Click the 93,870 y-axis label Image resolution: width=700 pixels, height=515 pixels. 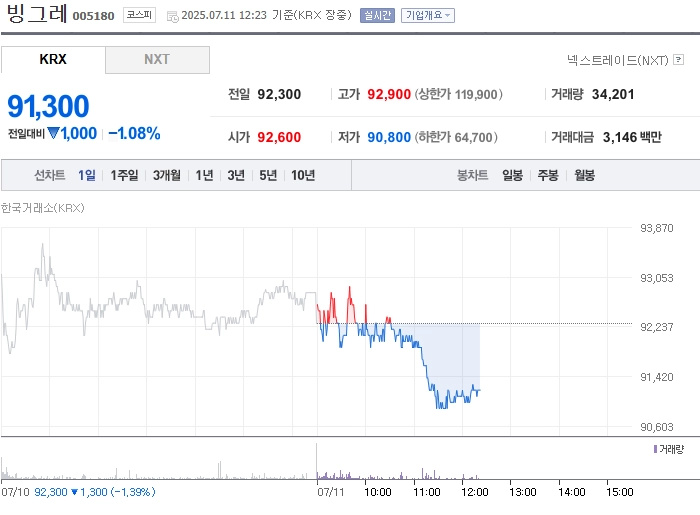(657, 228)
